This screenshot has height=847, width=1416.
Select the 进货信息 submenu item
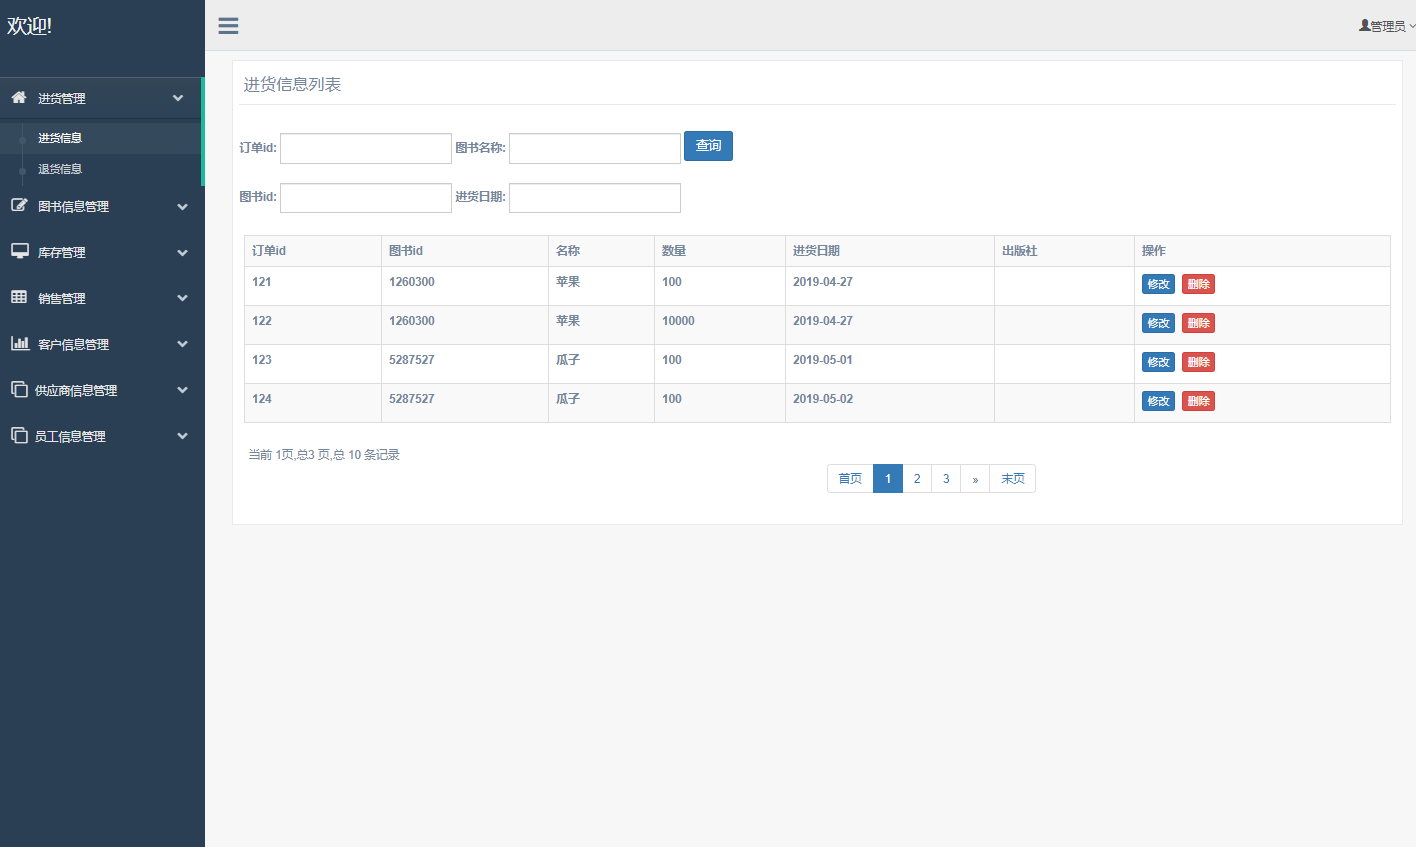60,138
